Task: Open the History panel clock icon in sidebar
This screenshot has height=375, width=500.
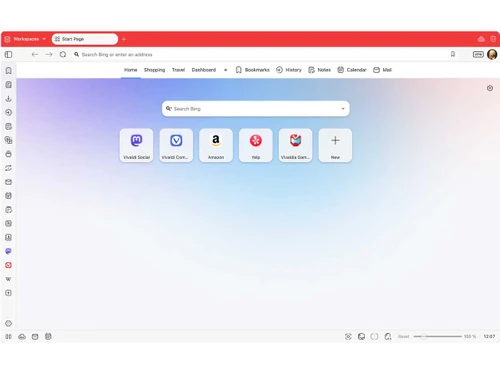Action: point(9,112)
